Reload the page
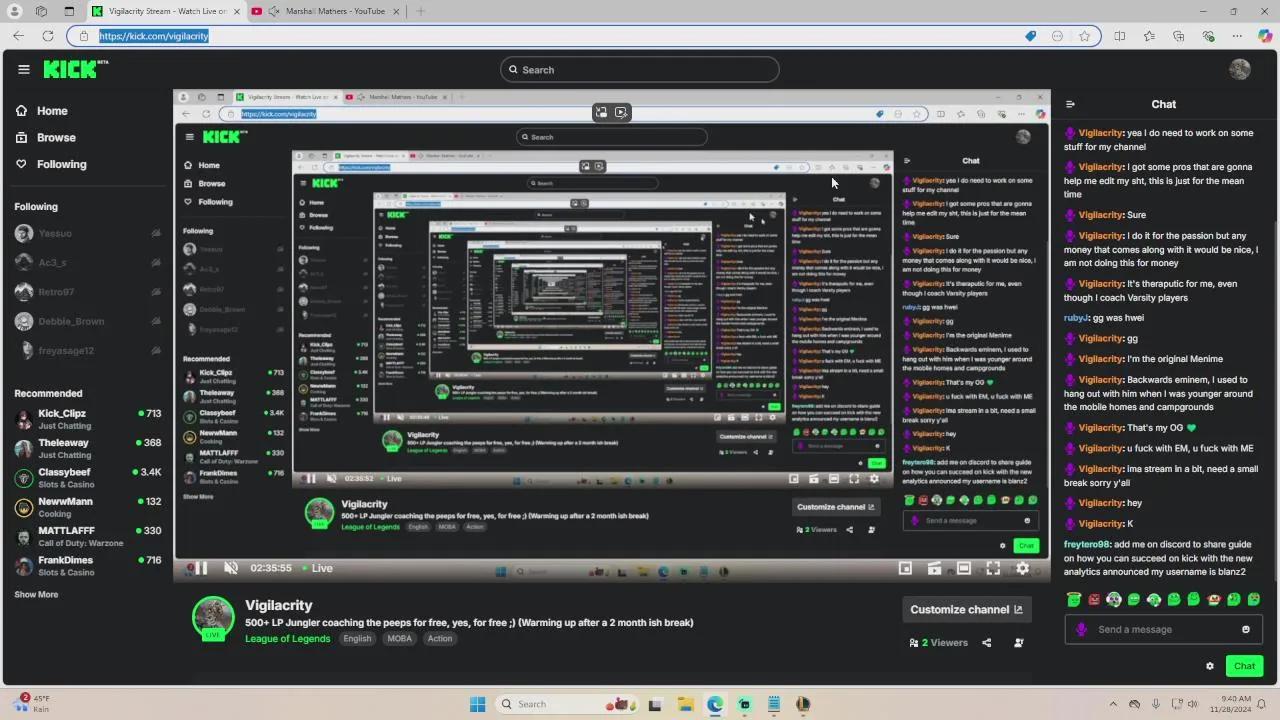The width and height of the screenshot is (1280, 720). click(47, 36)
